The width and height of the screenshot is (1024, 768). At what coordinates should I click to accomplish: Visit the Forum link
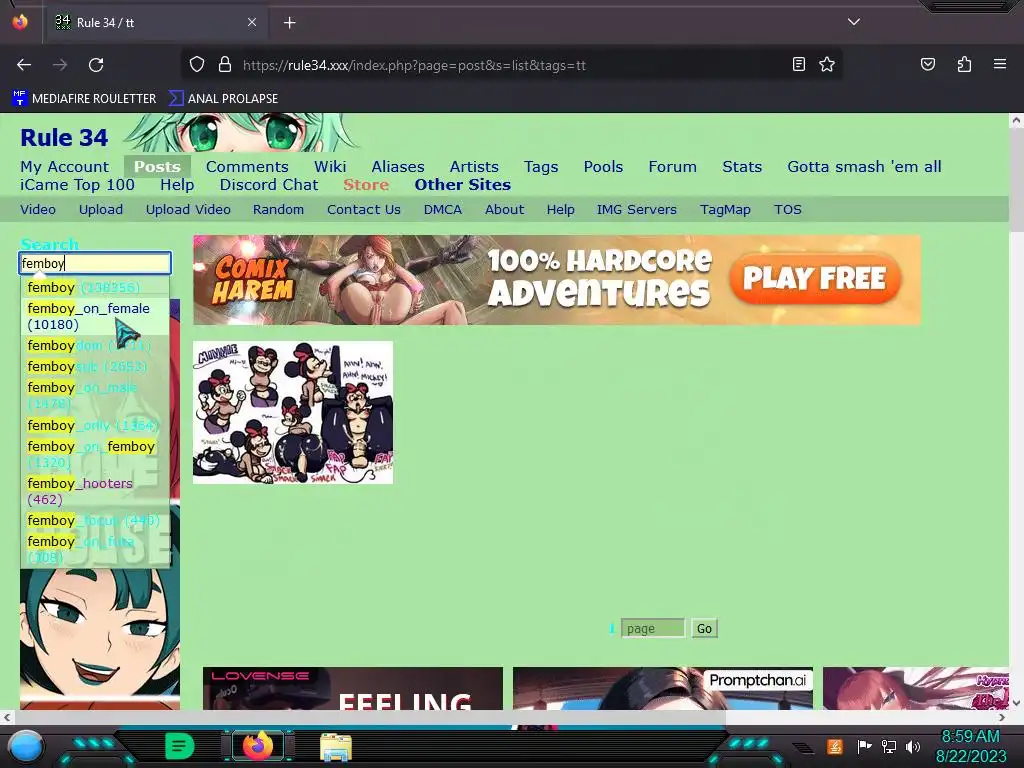click(673, 167)
